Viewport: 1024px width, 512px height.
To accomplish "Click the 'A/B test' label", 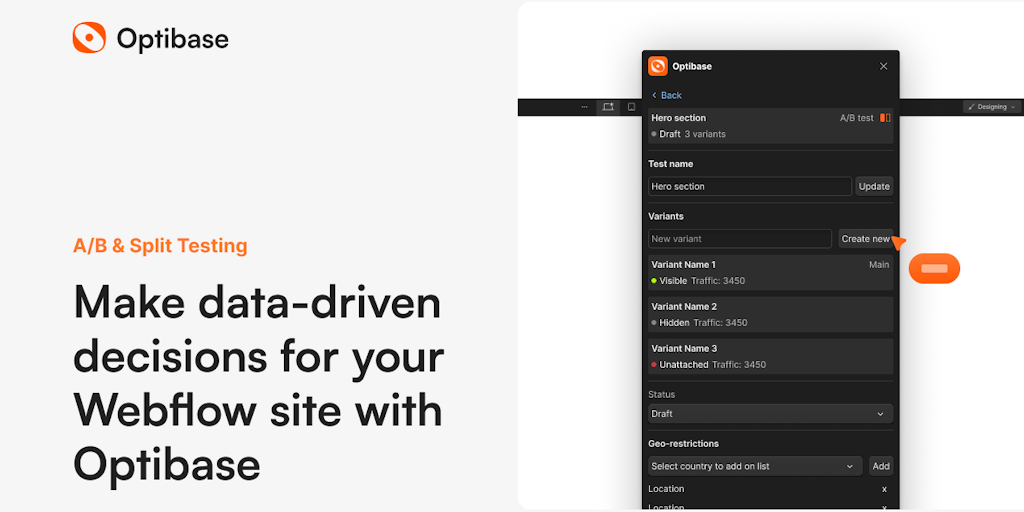I will 856,118.
